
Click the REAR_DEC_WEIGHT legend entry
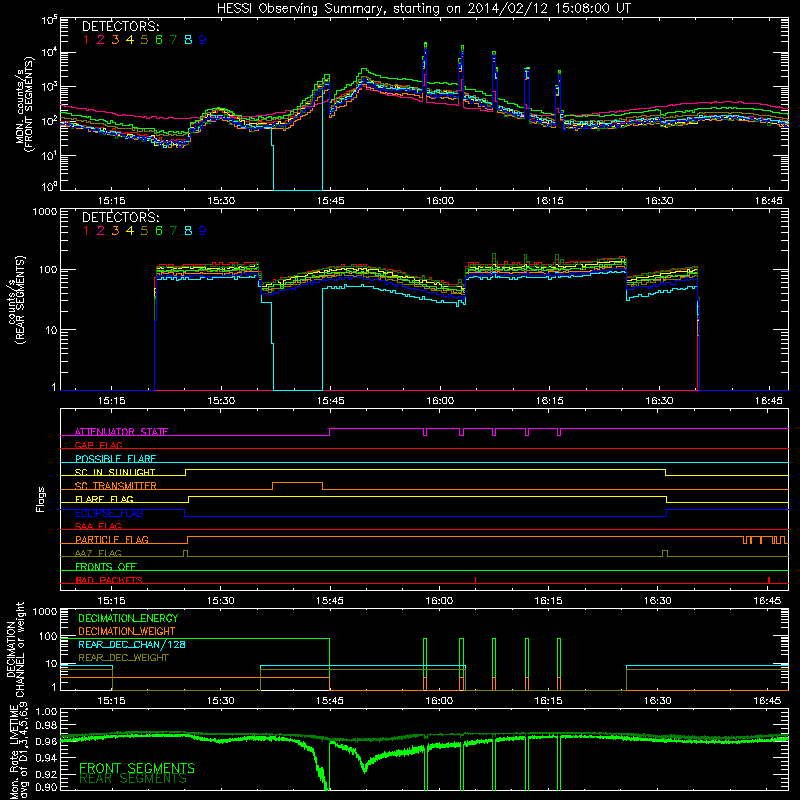(123, 658)
